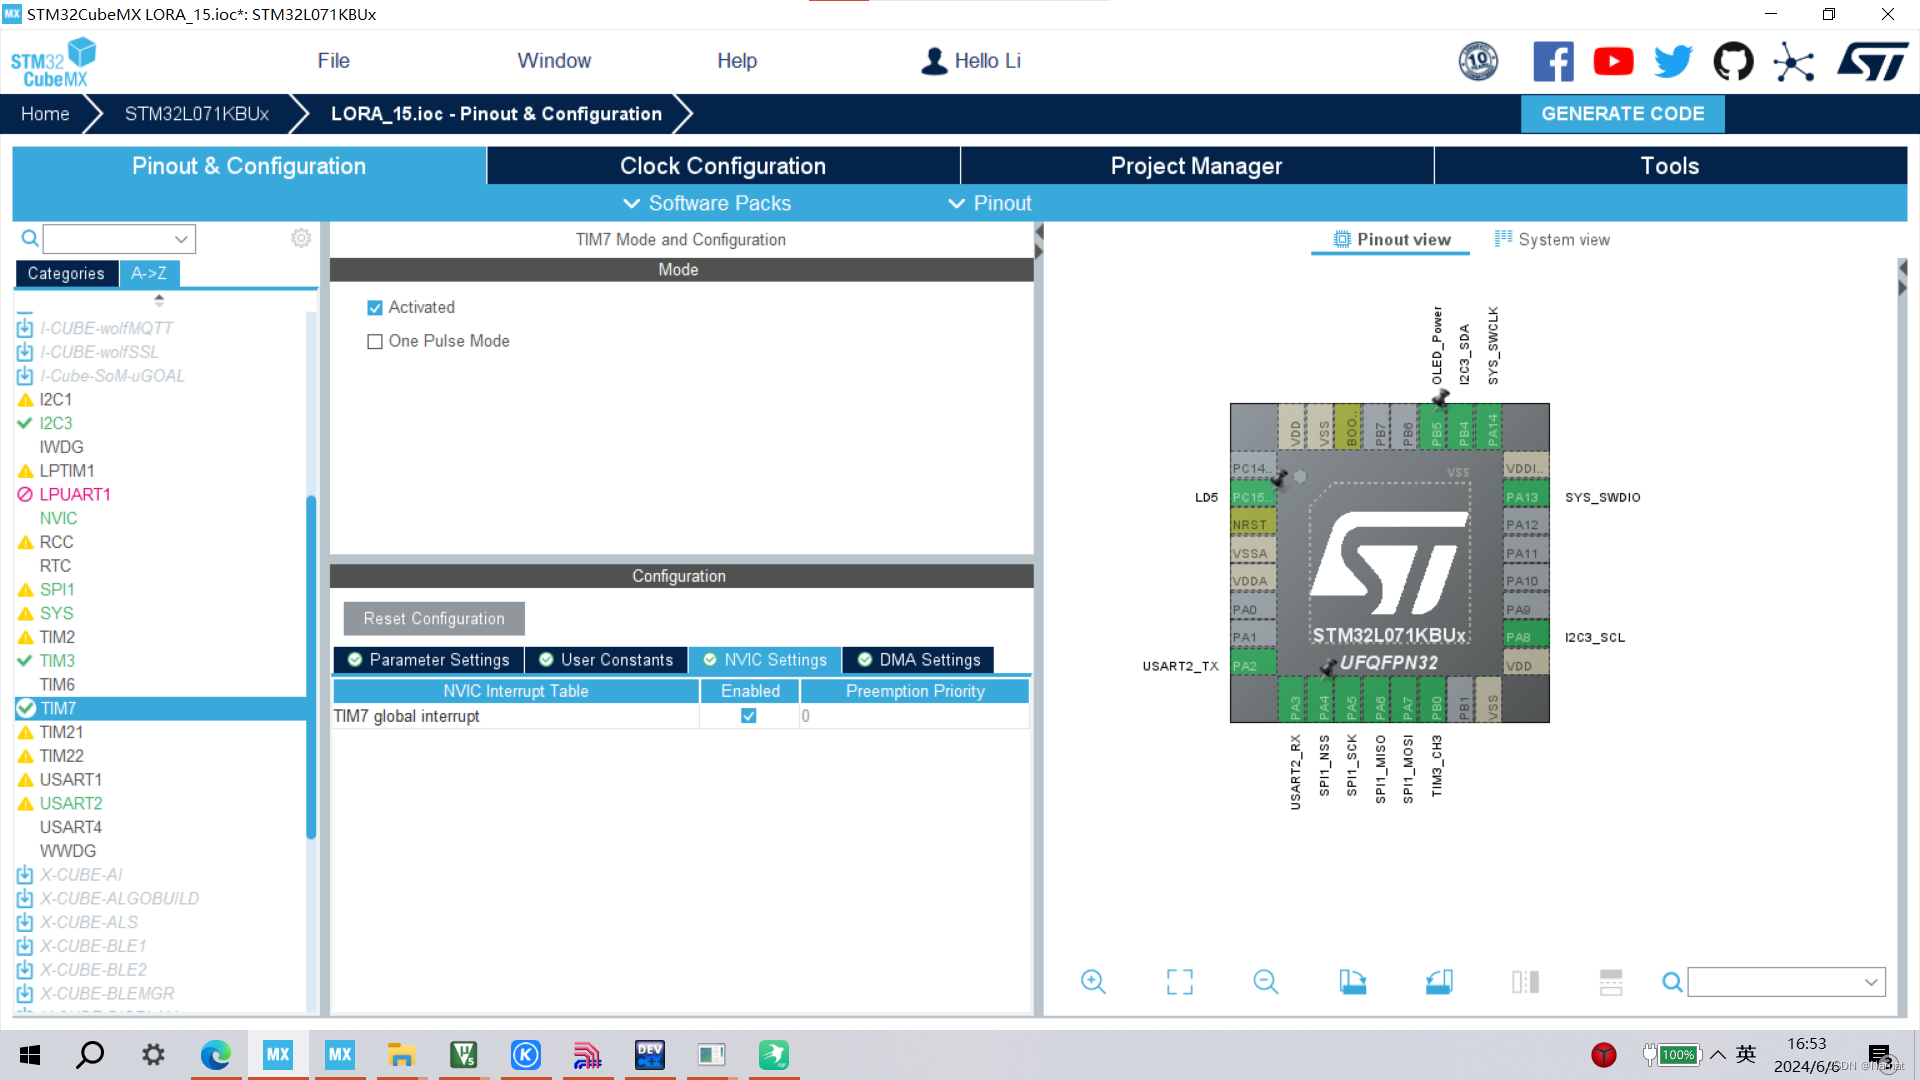Viewport: 1920px width, 1080px height.
Task: Toggle TIM7 global interrupt Enabled checkbox
Action: tap(749, 716)
